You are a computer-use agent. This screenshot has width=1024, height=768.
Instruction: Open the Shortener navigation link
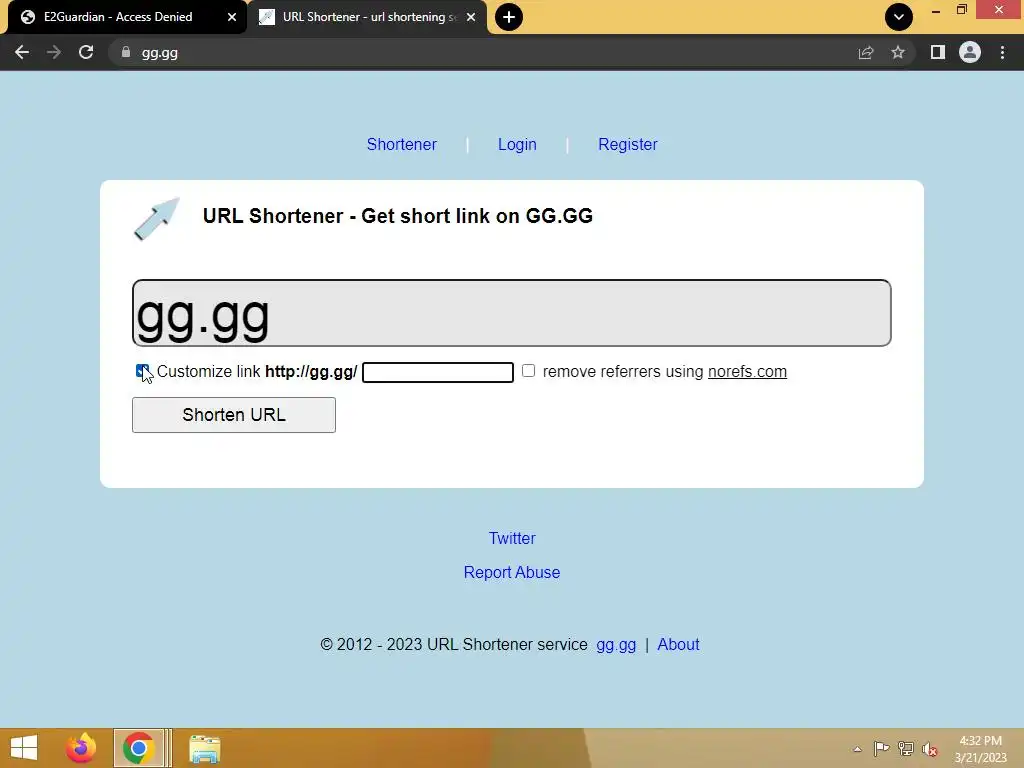(402, 144)
